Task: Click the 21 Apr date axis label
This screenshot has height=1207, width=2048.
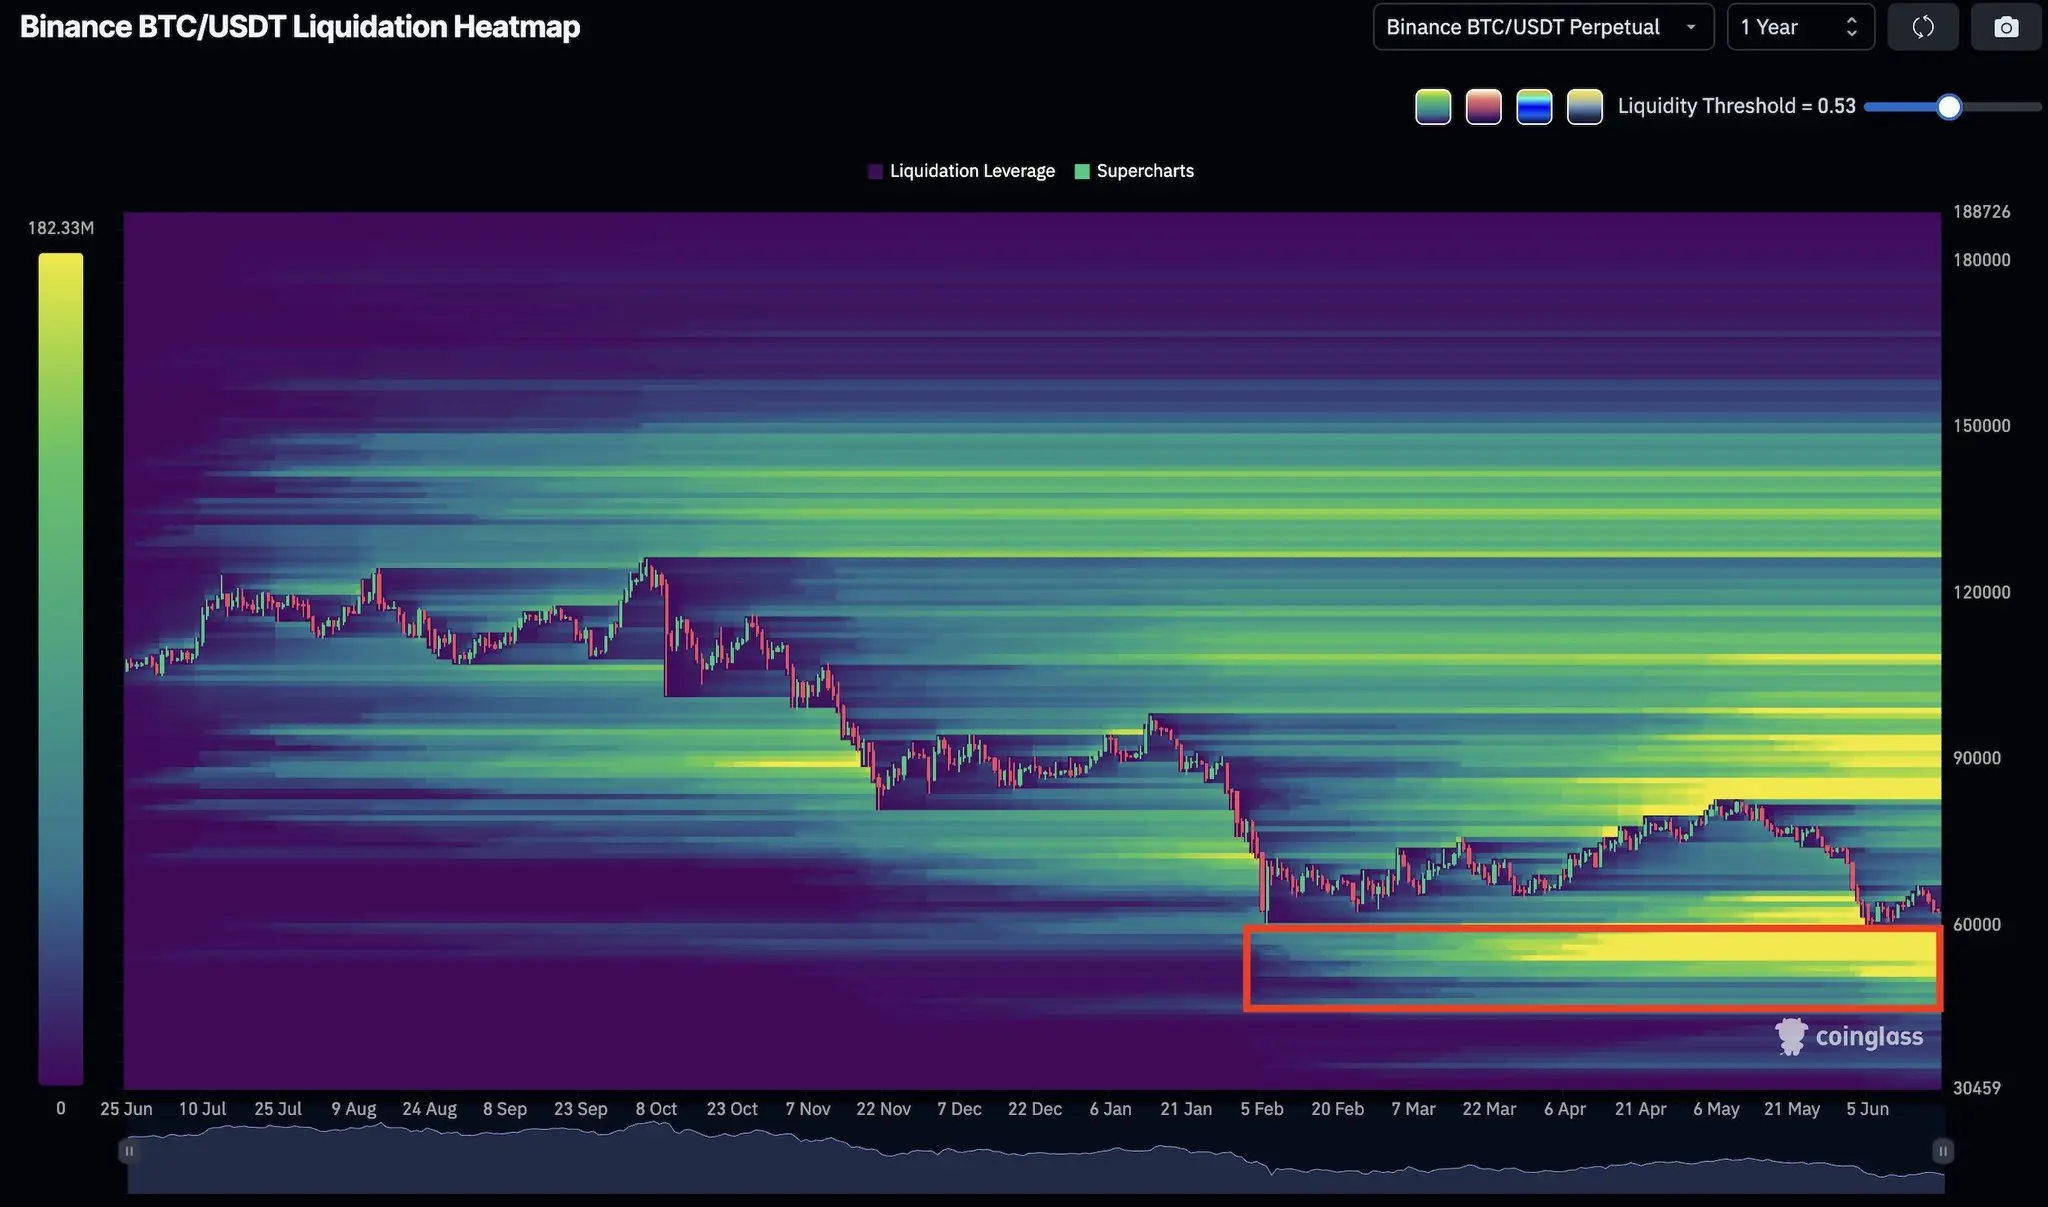Action: point(1640,1109)
